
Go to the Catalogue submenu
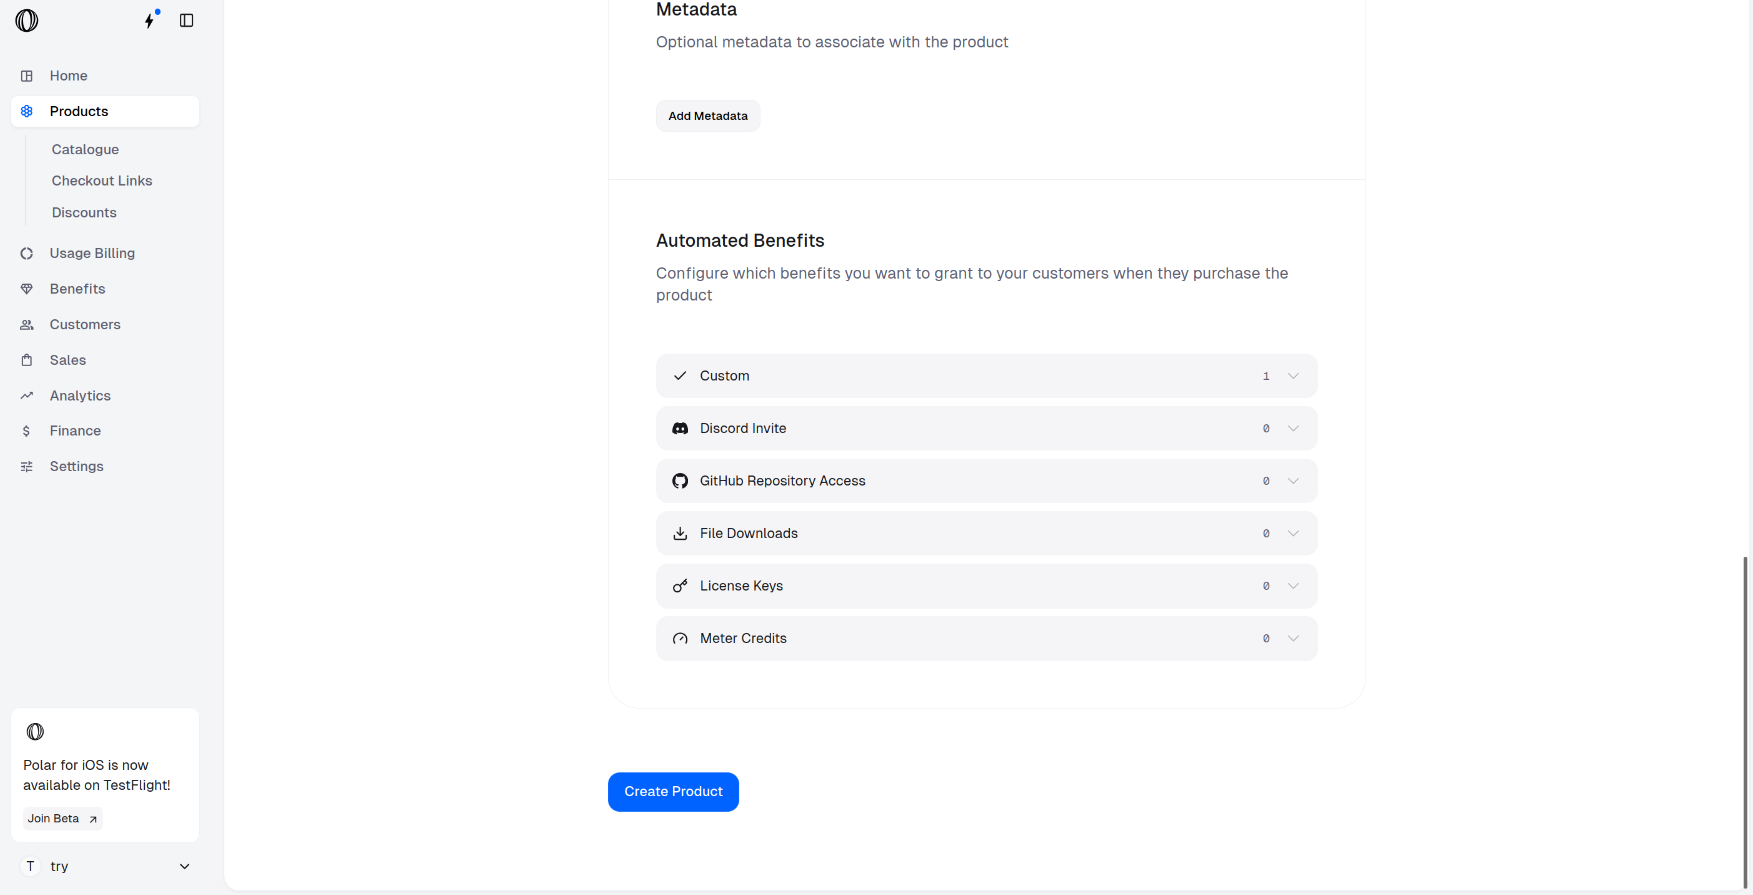85,149
